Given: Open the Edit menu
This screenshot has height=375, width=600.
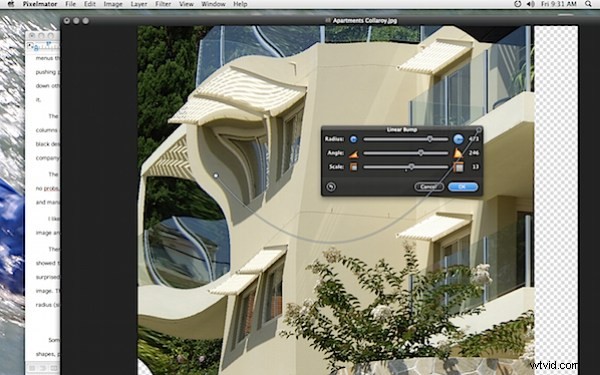Looking at the screenshot, I should pos(90,4).
